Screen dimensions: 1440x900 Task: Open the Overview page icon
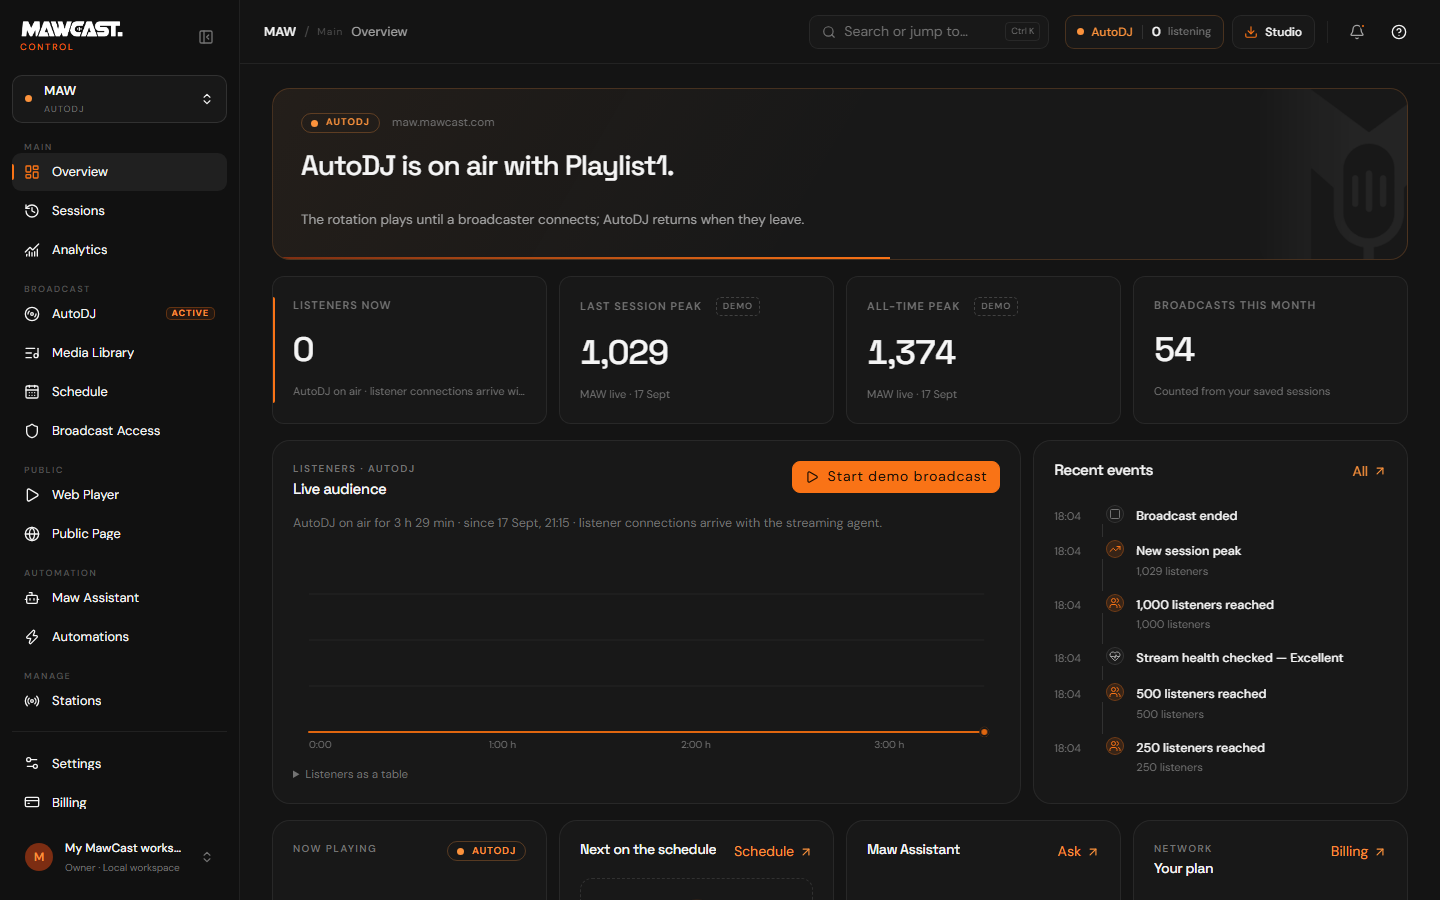coord(32,172)
